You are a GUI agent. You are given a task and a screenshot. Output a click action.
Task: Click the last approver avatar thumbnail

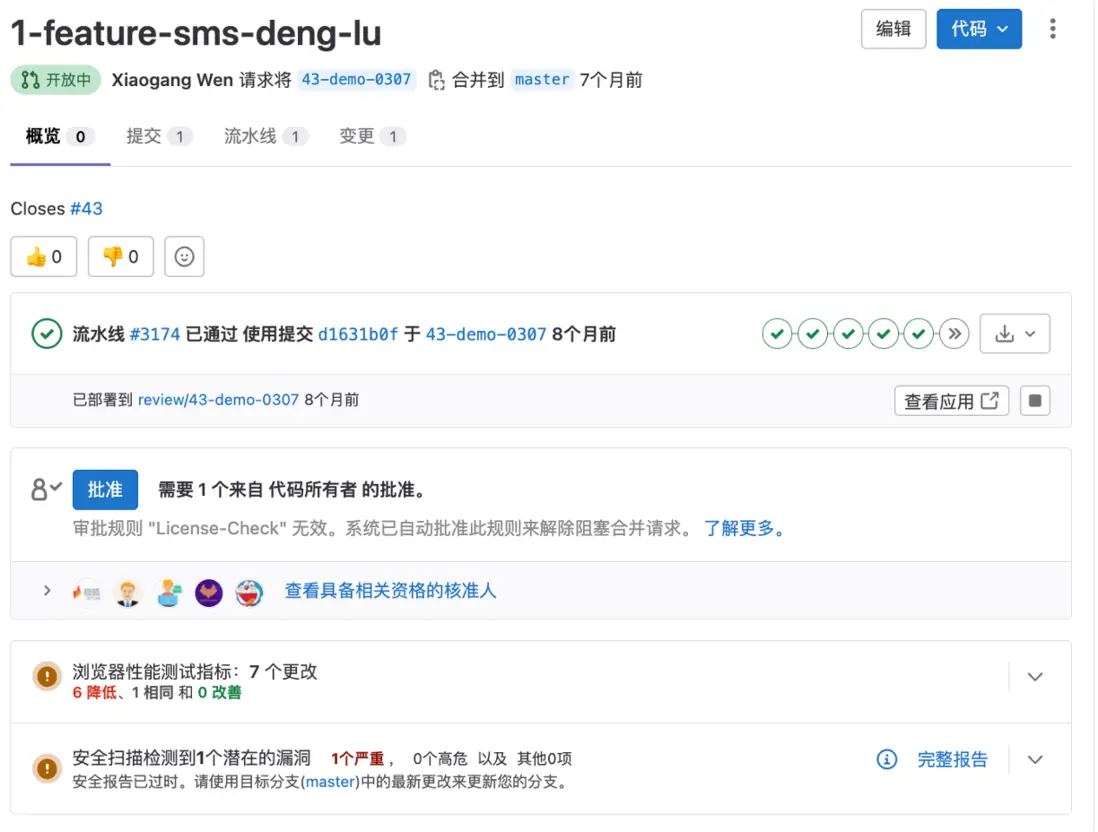click(x=248, y=593)
